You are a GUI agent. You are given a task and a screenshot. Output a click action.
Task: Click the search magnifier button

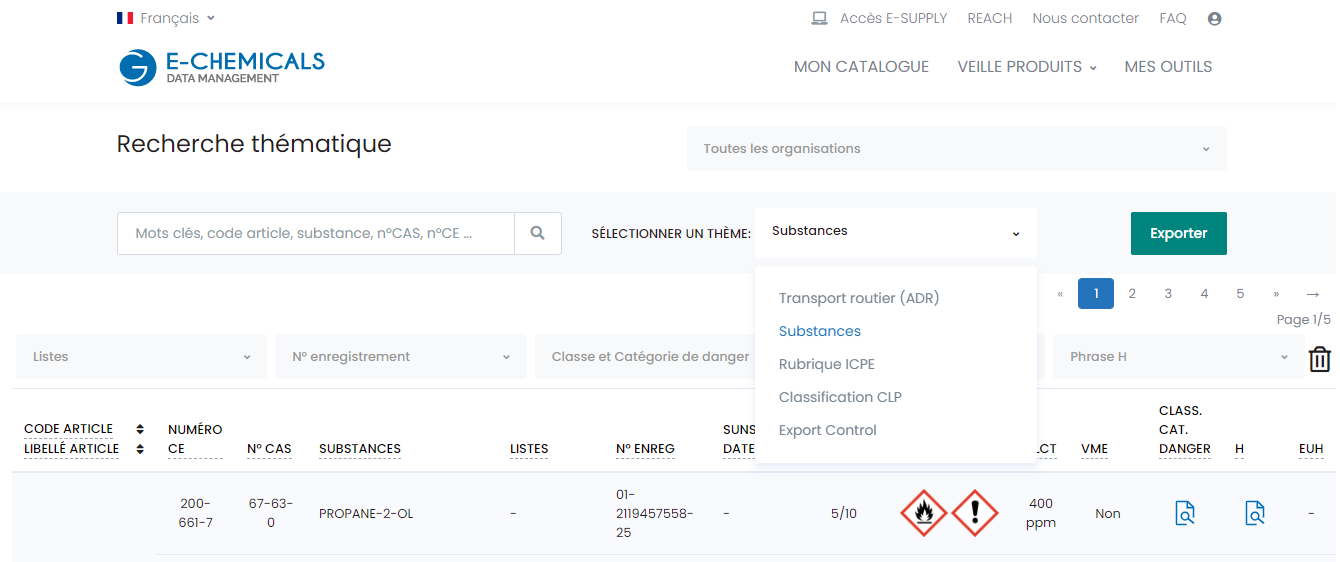click(538, 233)
